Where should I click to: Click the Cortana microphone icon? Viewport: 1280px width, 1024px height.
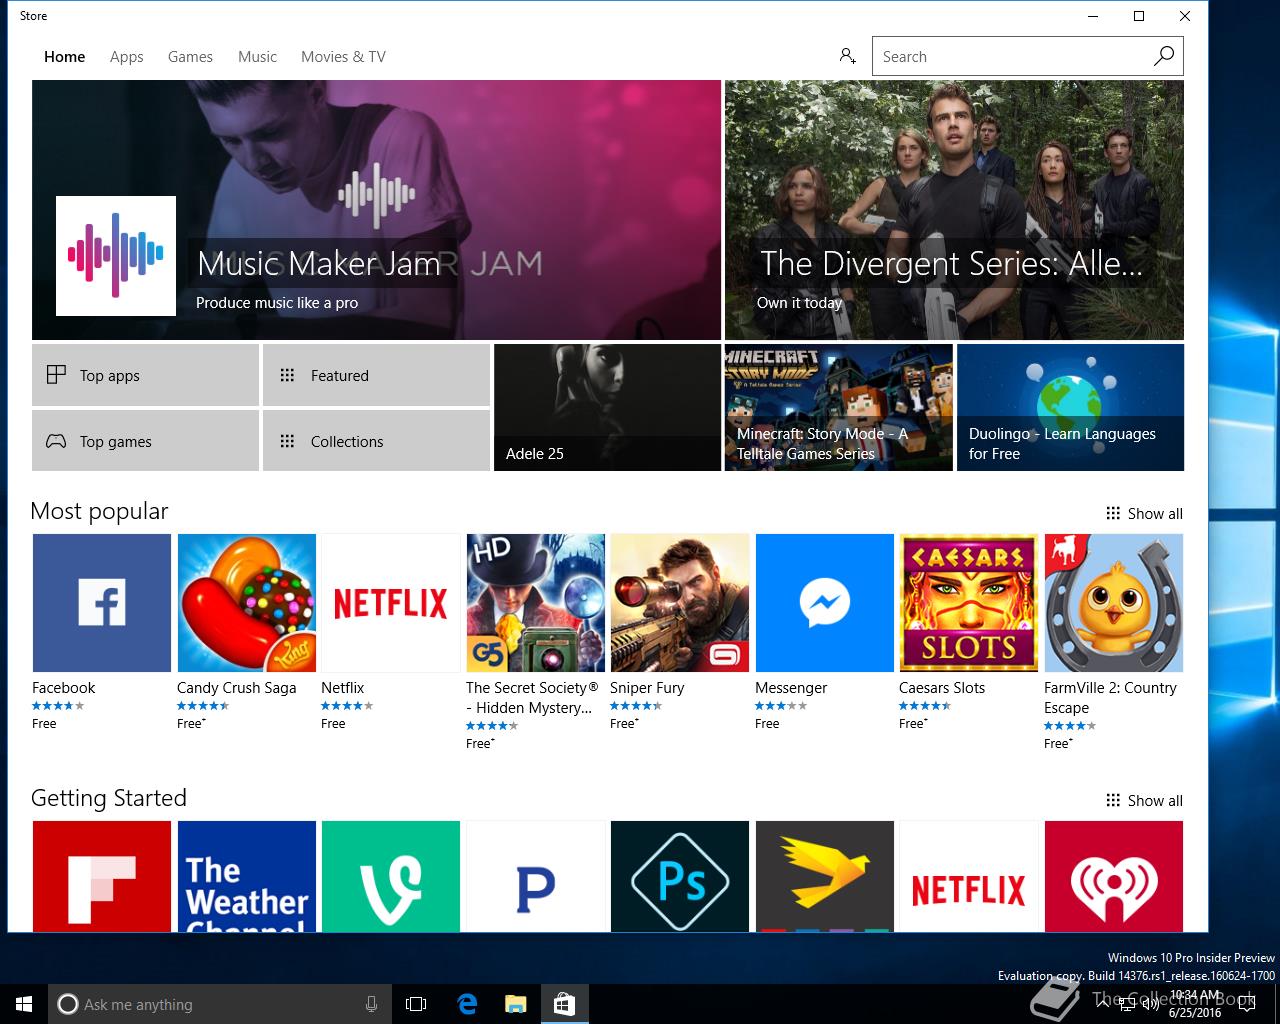[x=371, y=1004]
